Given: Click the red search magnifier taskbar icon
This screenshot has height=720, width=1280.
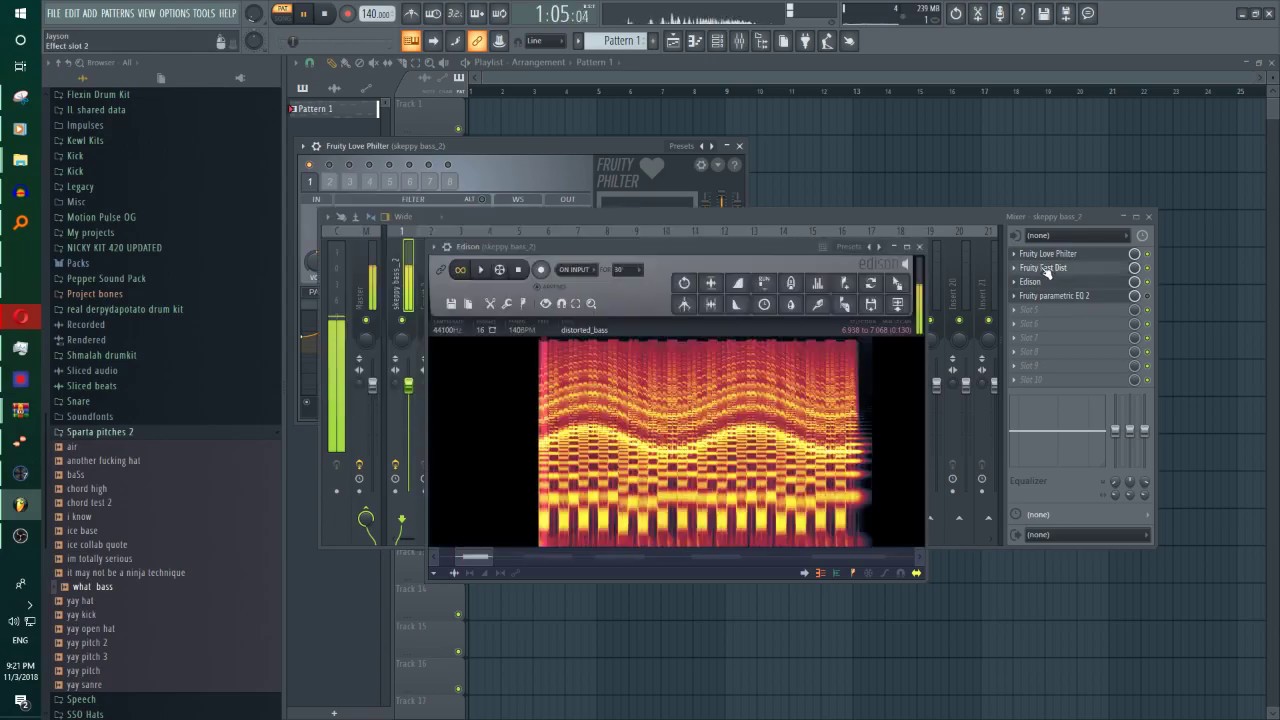Looking at the screenshot, I should 20,223.
